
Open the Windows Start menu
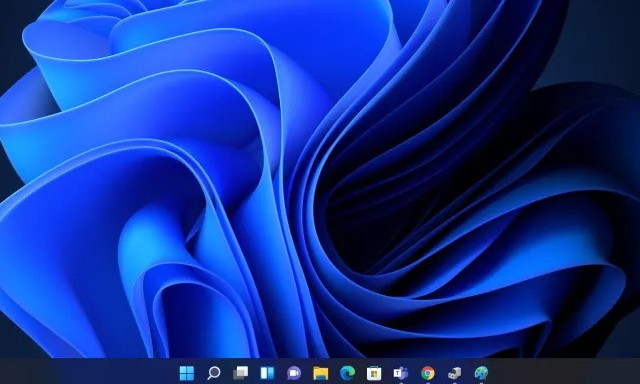pos(187,373)
